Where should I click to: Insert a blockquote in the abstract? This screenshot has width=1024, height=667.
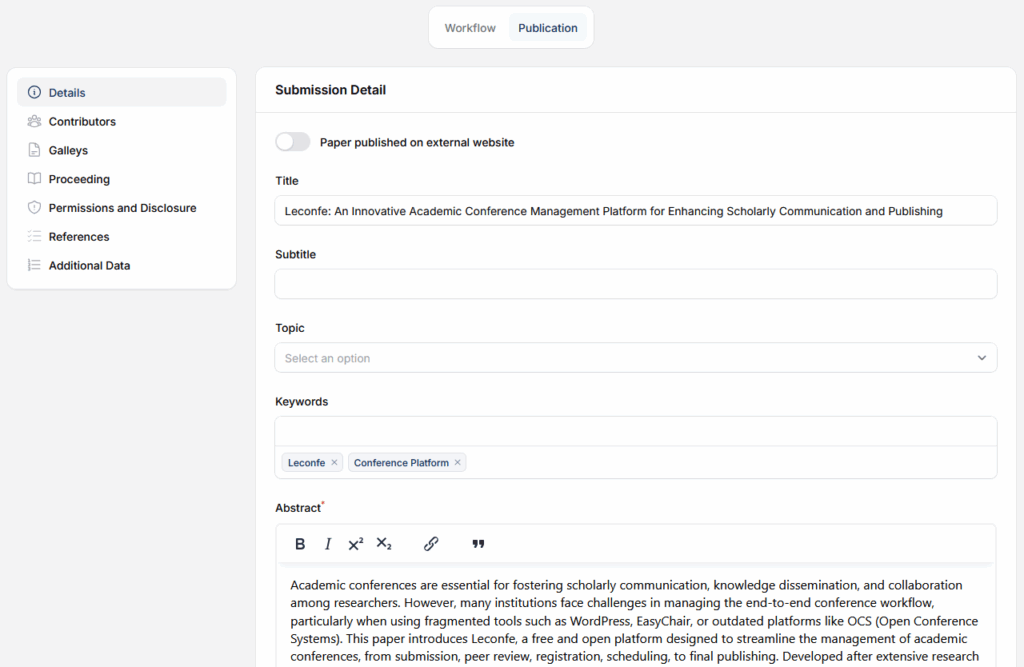click(478, 544)
